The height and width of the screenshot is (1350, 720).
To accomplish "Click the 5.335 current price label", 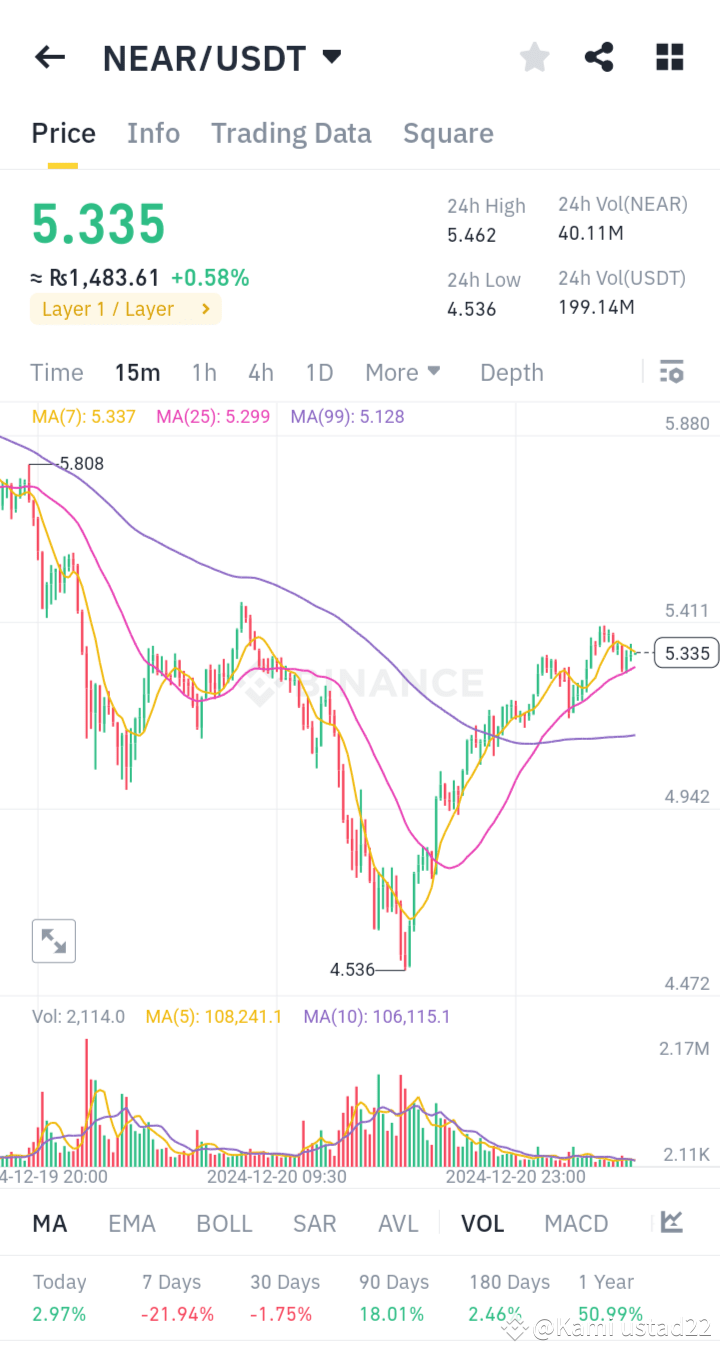I will pos(685,653).
